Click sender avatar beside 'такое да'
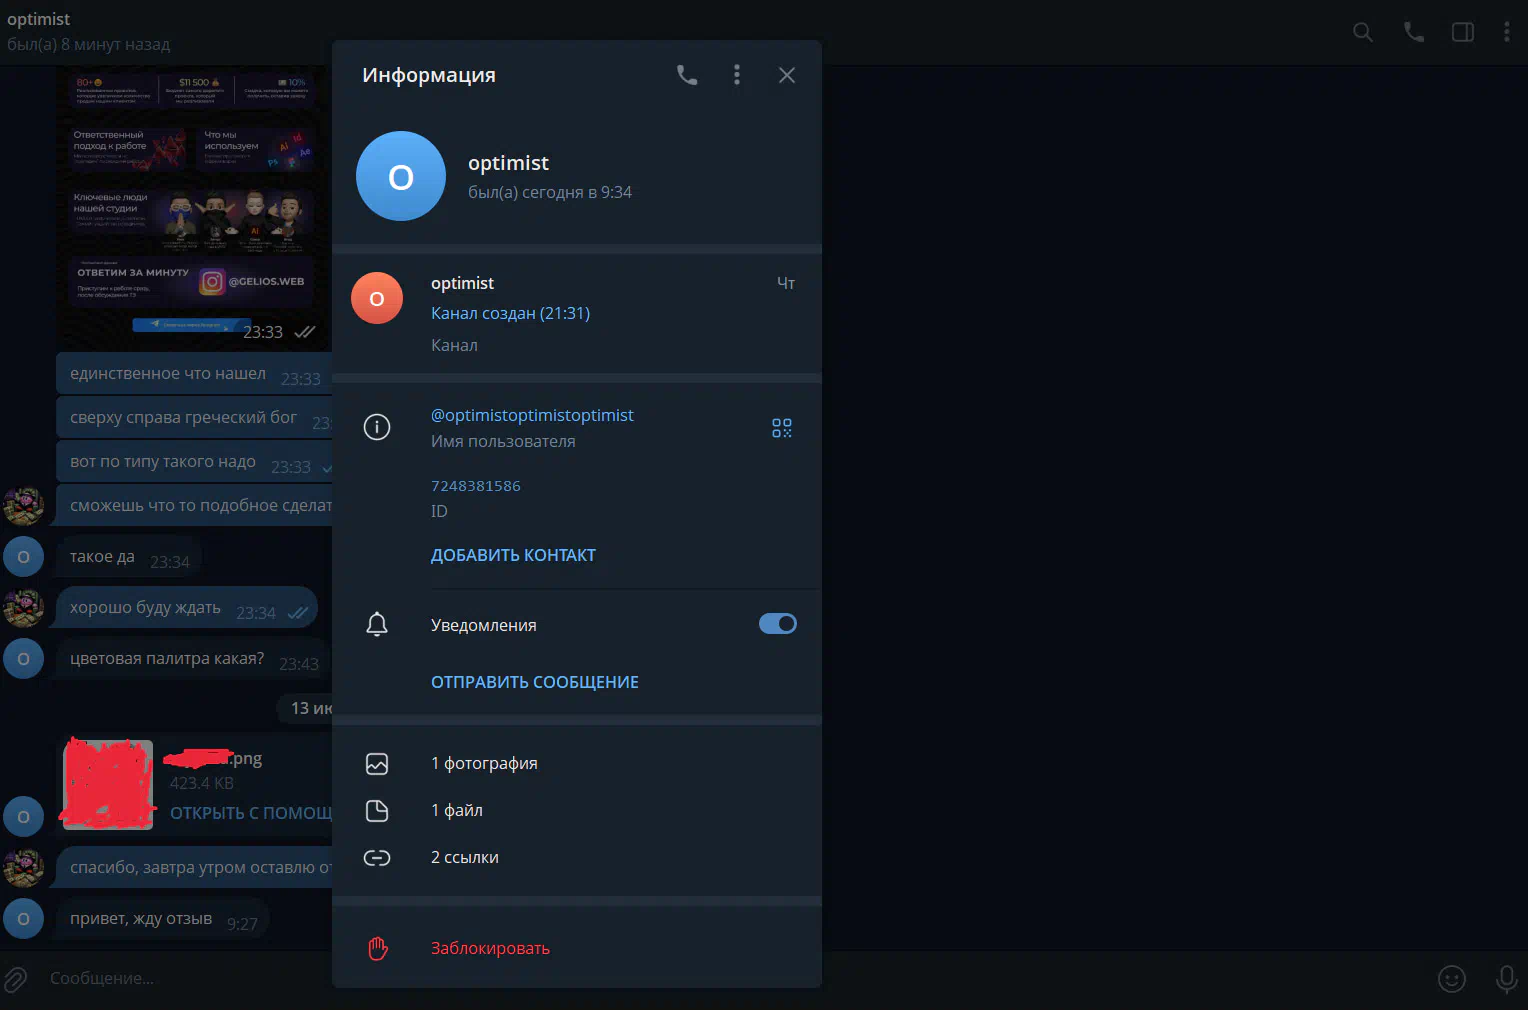The width and height of the screenshot is (1528, 1010). click(x=23, y=557)
